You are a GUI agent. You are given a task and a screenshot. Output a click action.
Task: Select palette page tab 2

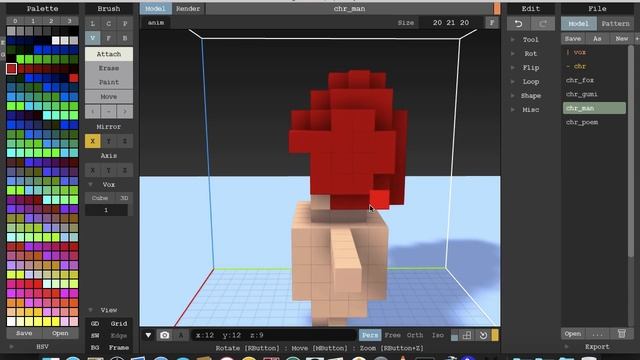51,21
